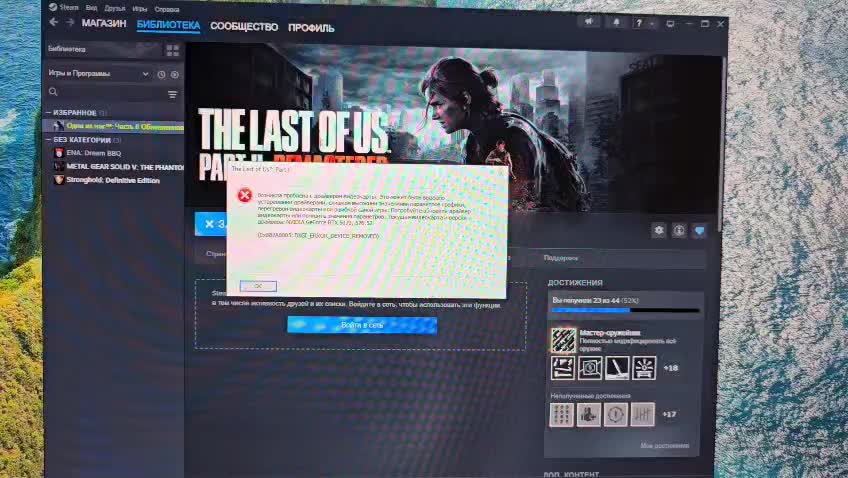Open third unlocked achievement blade icon
This screenshot has height=478, width=848.
(x=617, y=368)
